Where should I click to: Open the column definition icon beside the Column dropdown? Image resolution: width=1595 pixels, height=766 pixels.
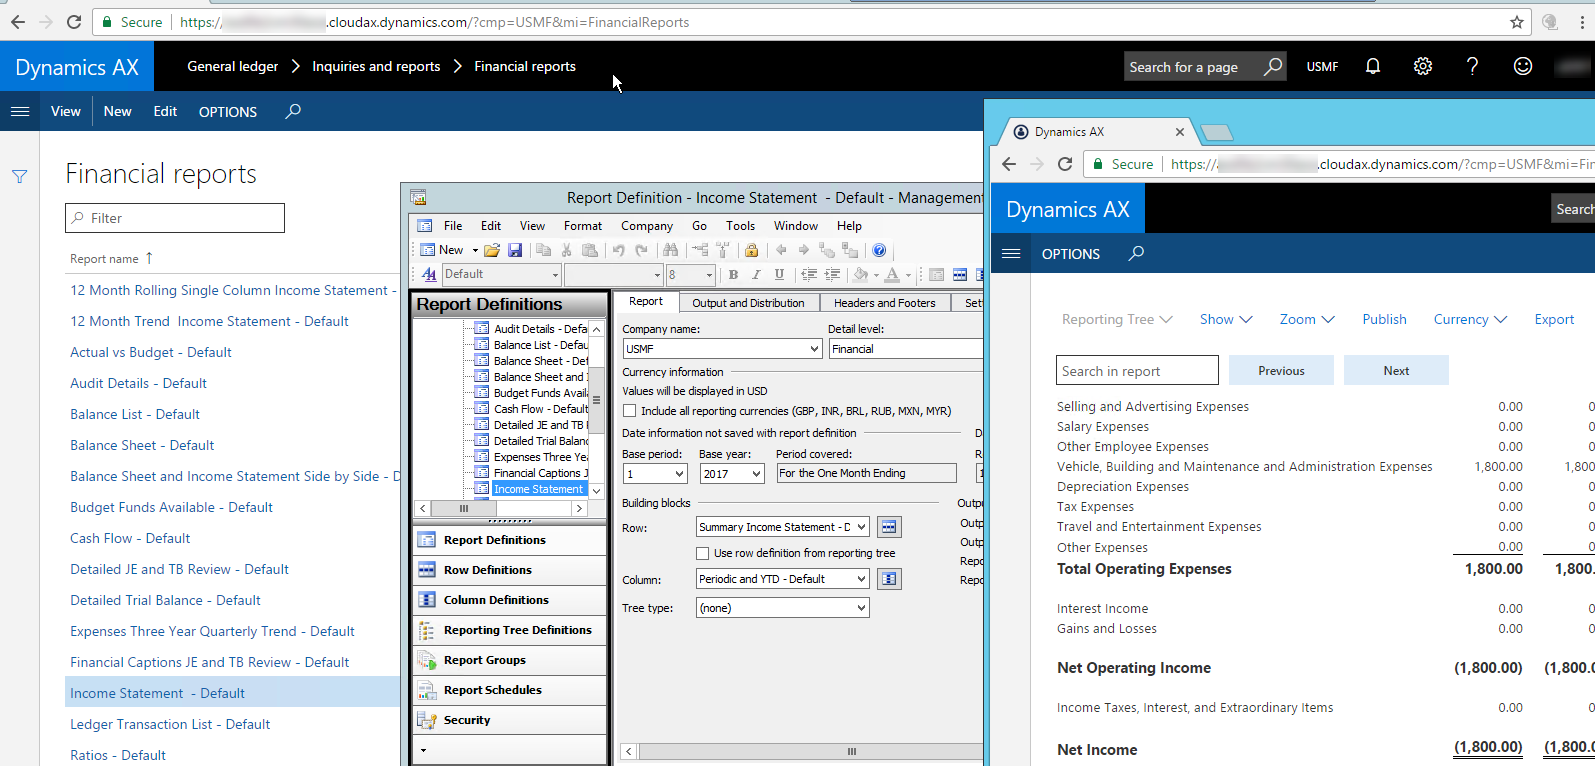(889, 578)
